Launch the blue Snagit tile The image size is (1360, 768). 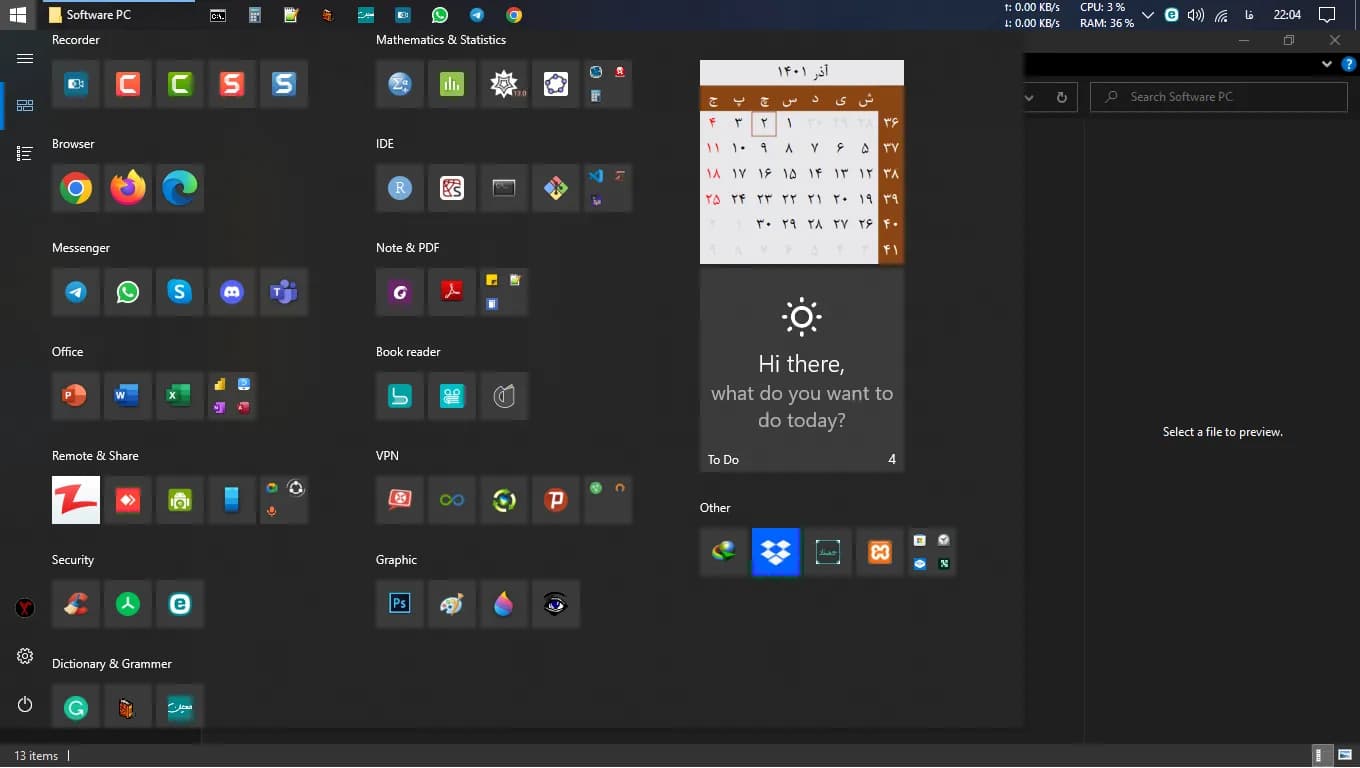[284, 84]
